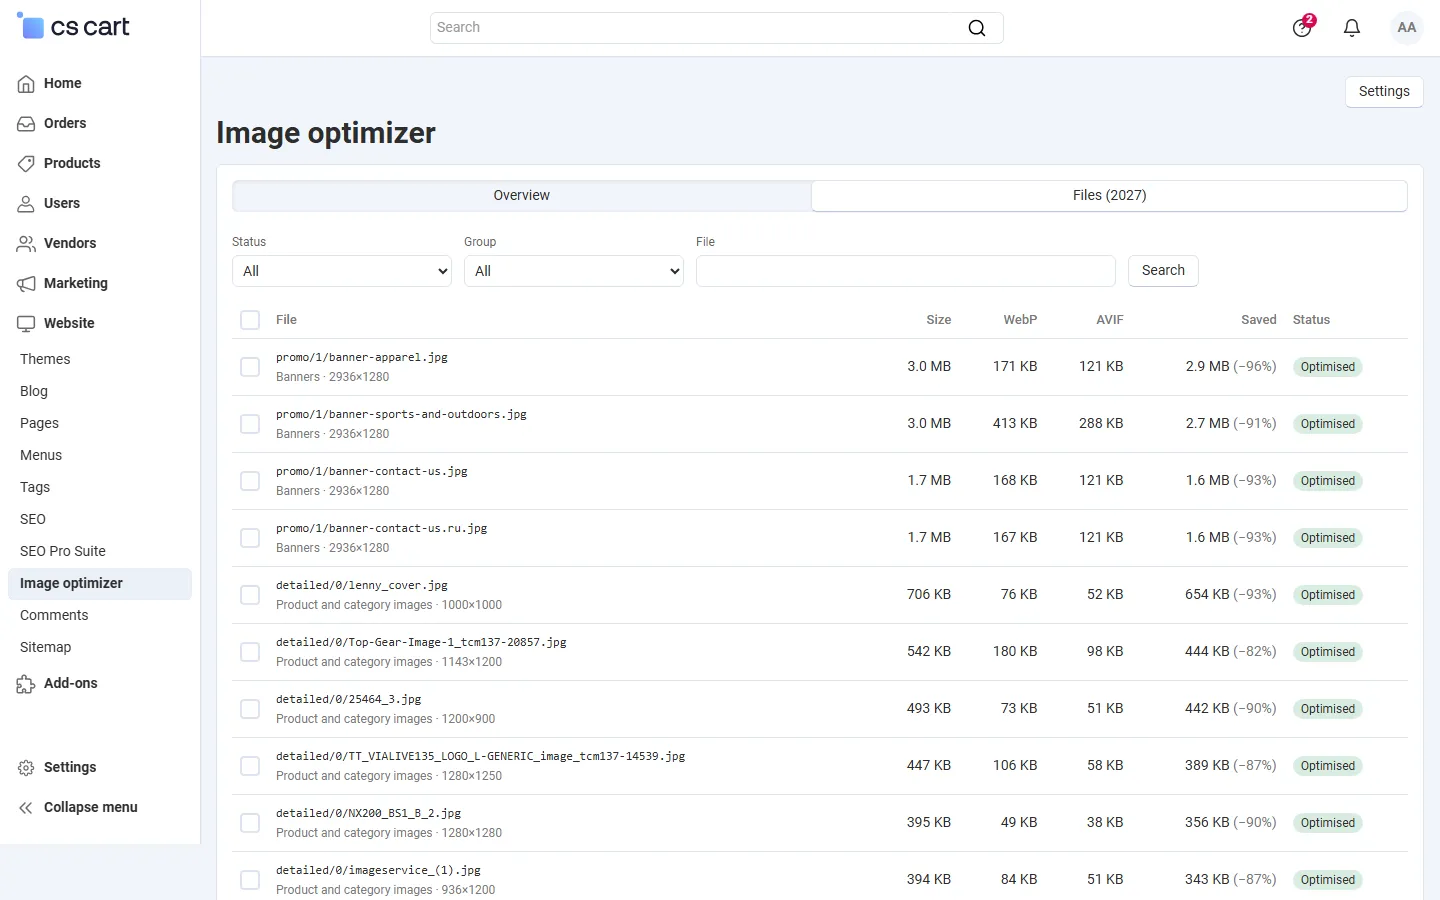Viewport: 1440px width, 900px height.
Task: Check the banner-contact-us.jpg row checkbox
Action: click(250, 481)
